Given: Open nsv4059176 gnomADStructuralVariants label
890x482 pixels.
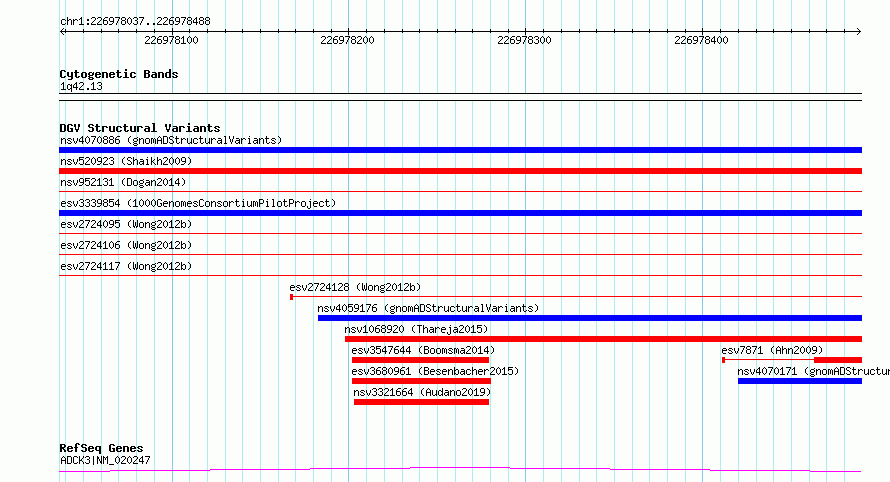Looking at the screenshot, I should point(428,308).
